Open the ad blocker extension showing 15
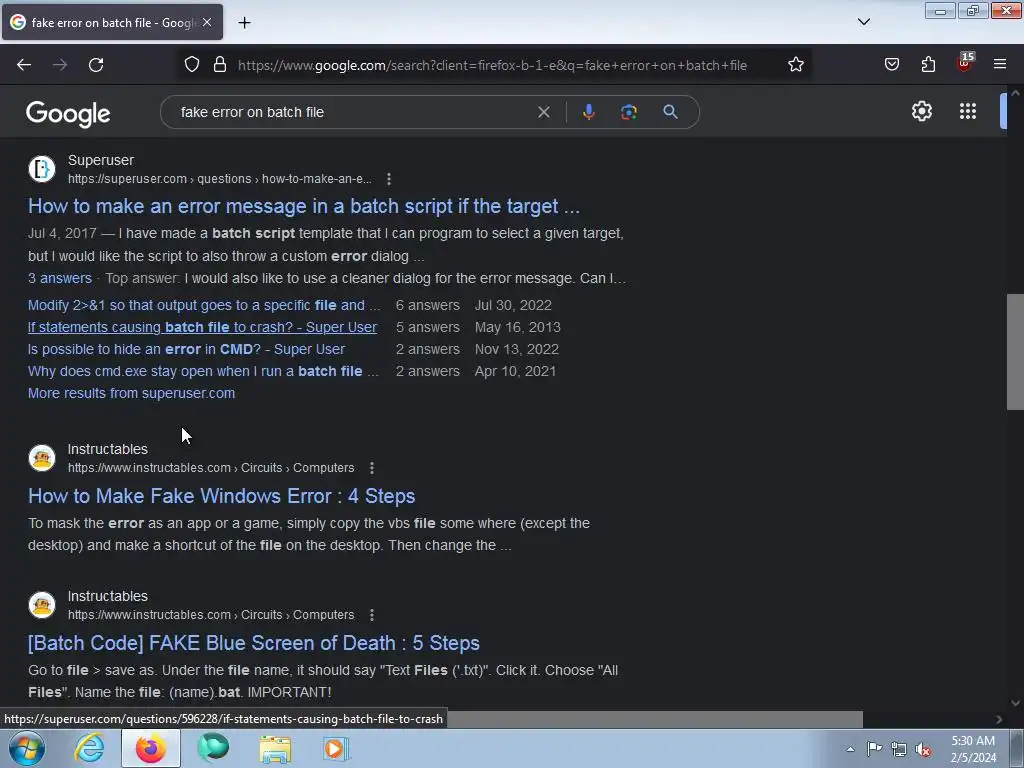Image resolution: width=1024 pixels, height=768 pixels. click(965, 63)
